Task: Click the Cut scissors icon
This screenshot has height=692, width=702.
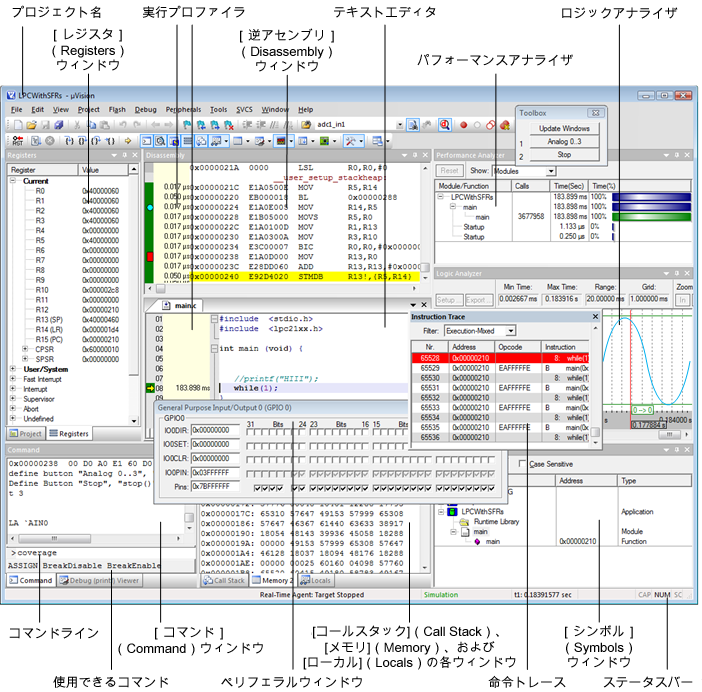Action: click(77, 125)
